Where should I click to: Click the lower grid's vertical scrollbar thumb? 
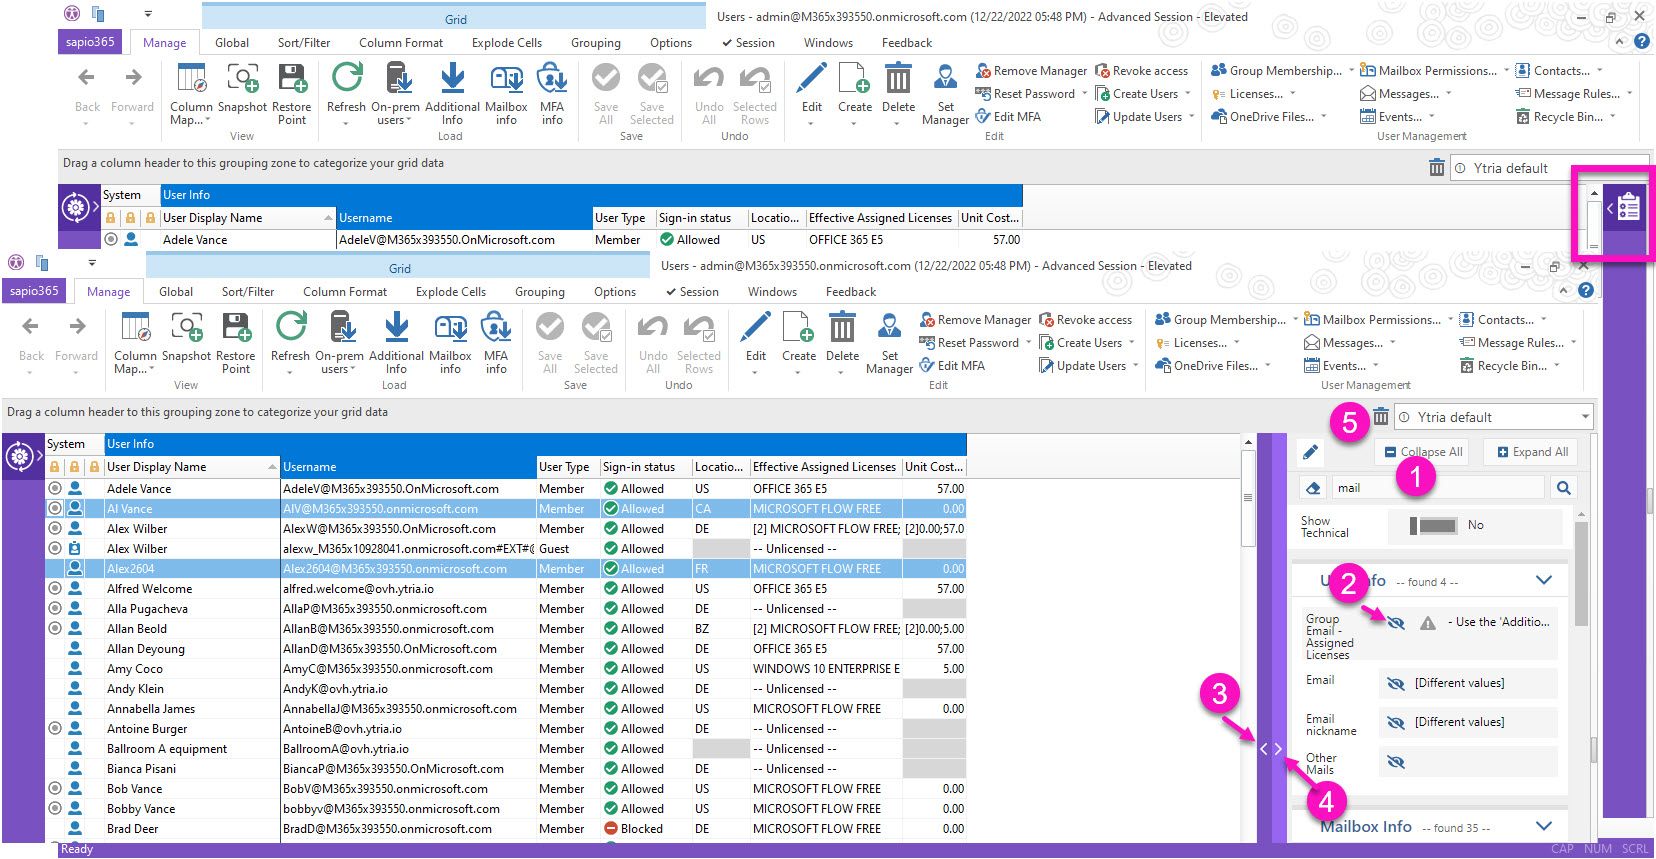coord(1248,497)
